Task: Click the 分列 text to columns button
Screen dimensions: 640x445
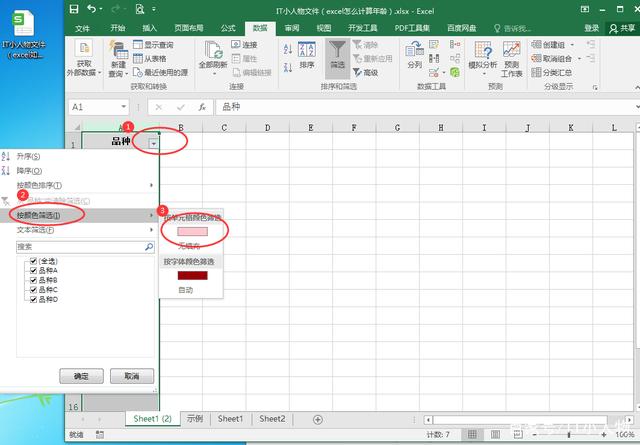Action: click(415, 55)
